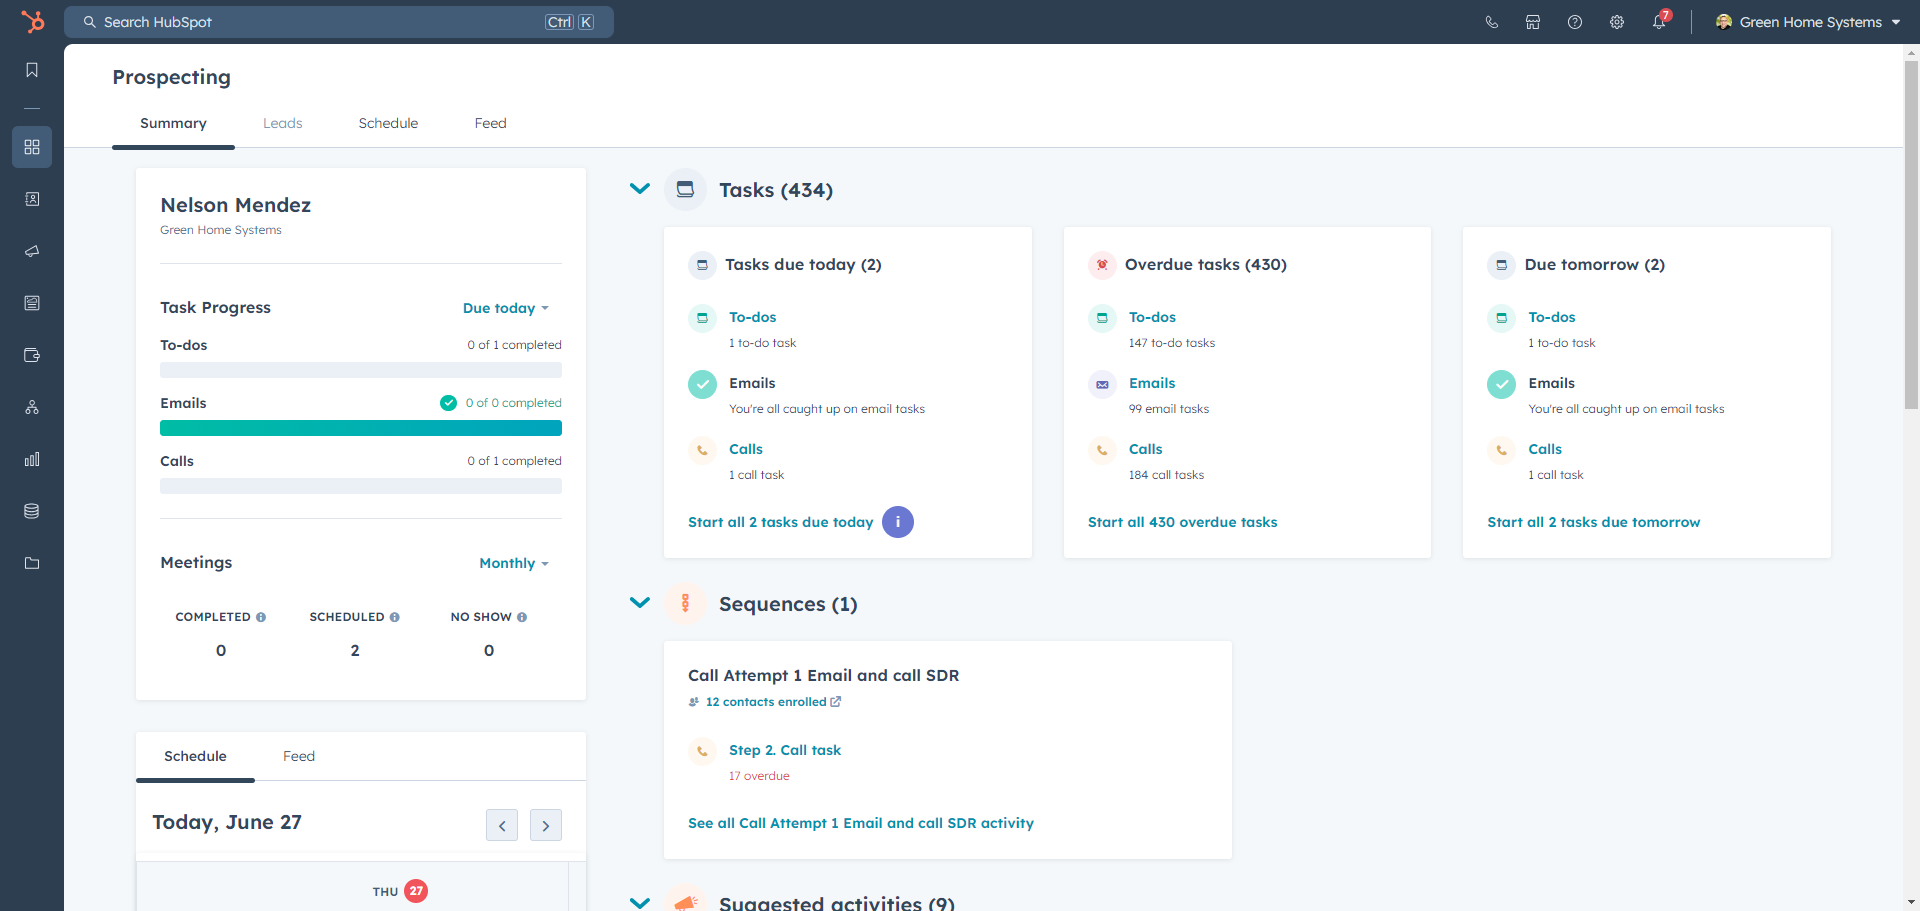
Task: Open the Data management database icon in sidebar
Action: pyautogui.click(x=32, y=511)
